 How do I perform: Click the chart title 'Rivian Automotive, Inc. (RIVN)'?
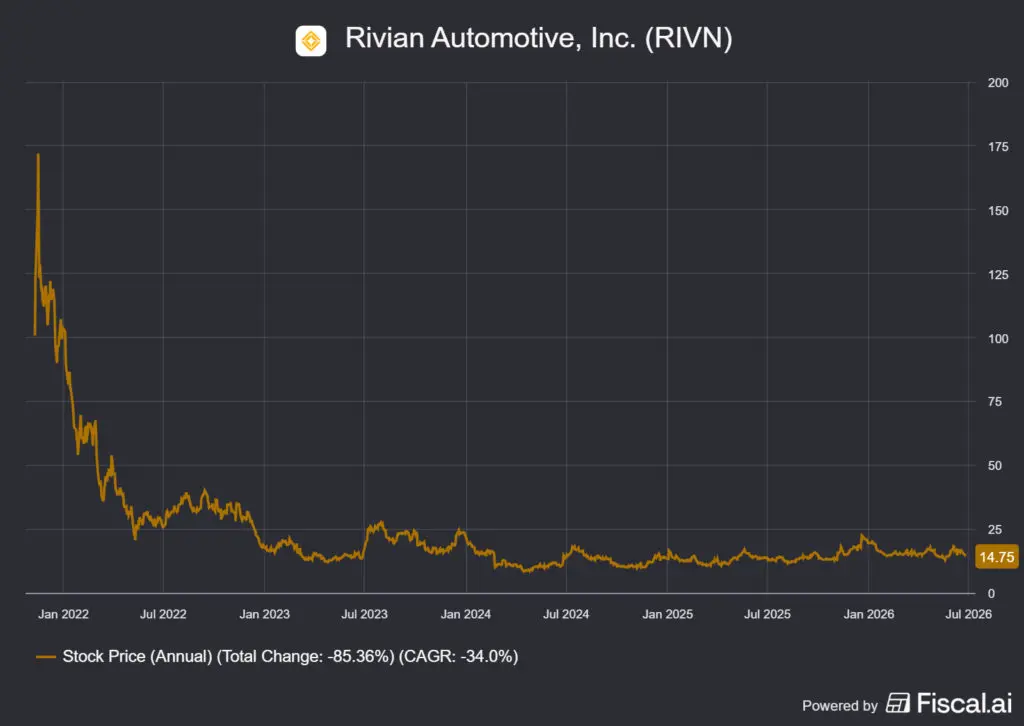[539, 38]
